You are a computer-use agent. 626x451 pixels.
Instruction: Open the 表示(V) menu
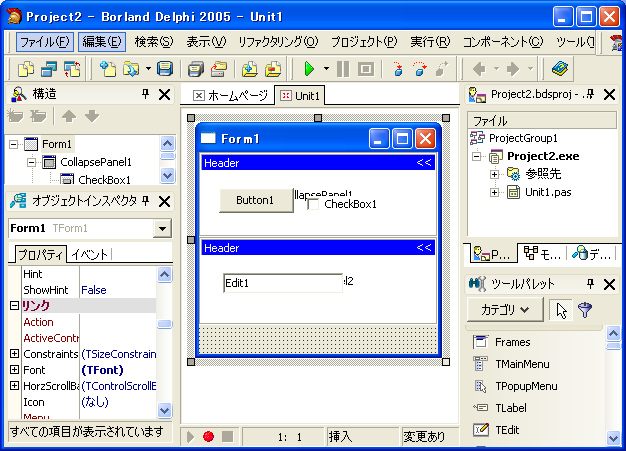click(x=206, y=42)
